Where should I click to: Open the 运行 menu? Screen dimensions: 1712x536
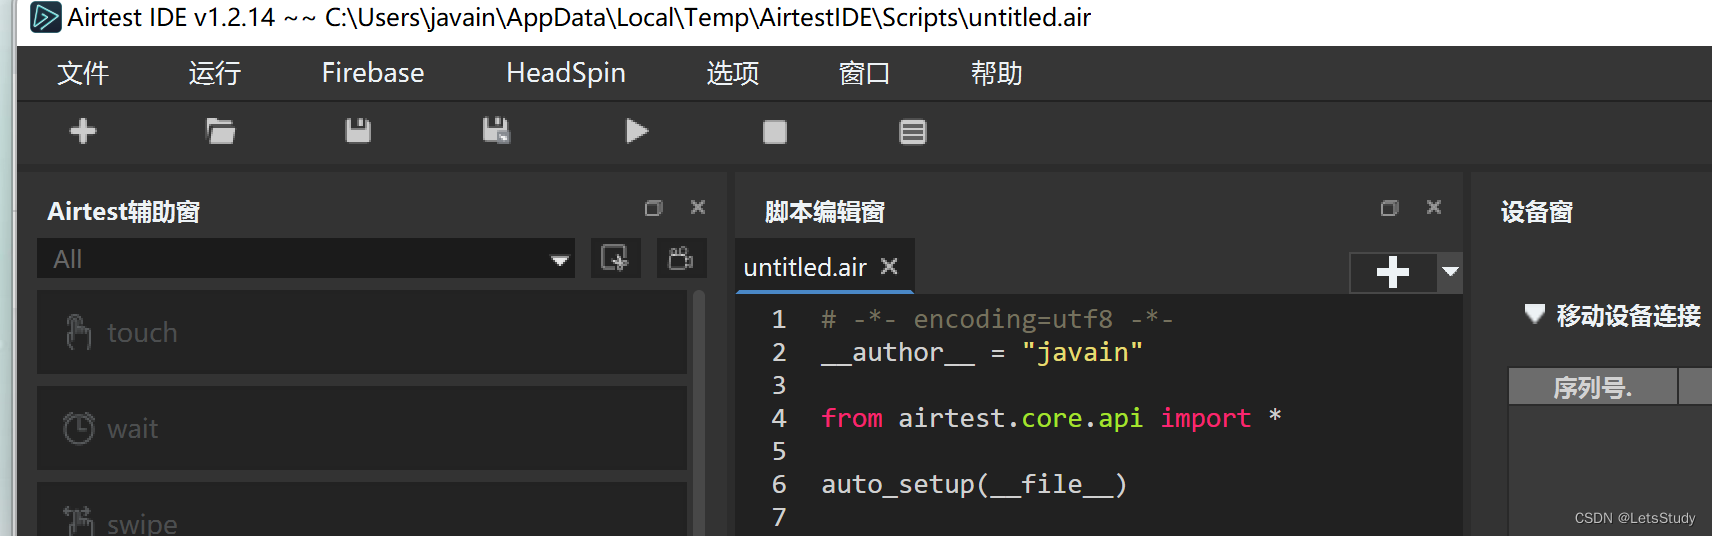[x=215, y=73]
